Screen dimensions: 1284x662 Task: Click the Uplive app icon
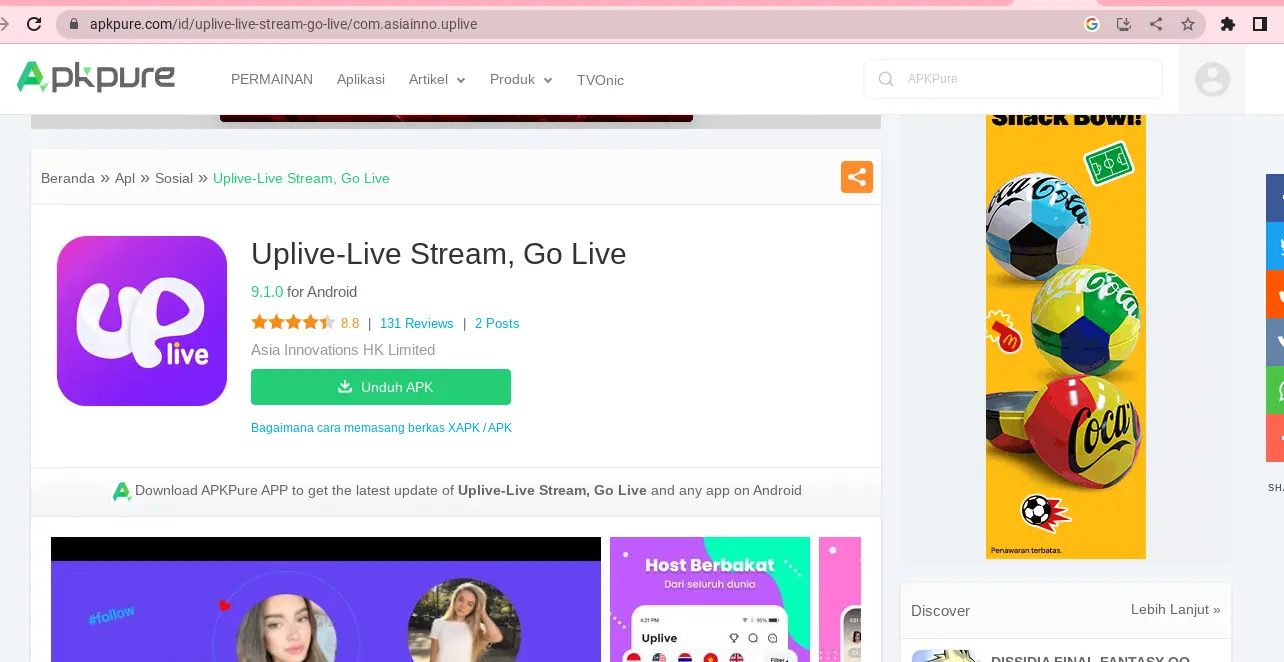142,321
